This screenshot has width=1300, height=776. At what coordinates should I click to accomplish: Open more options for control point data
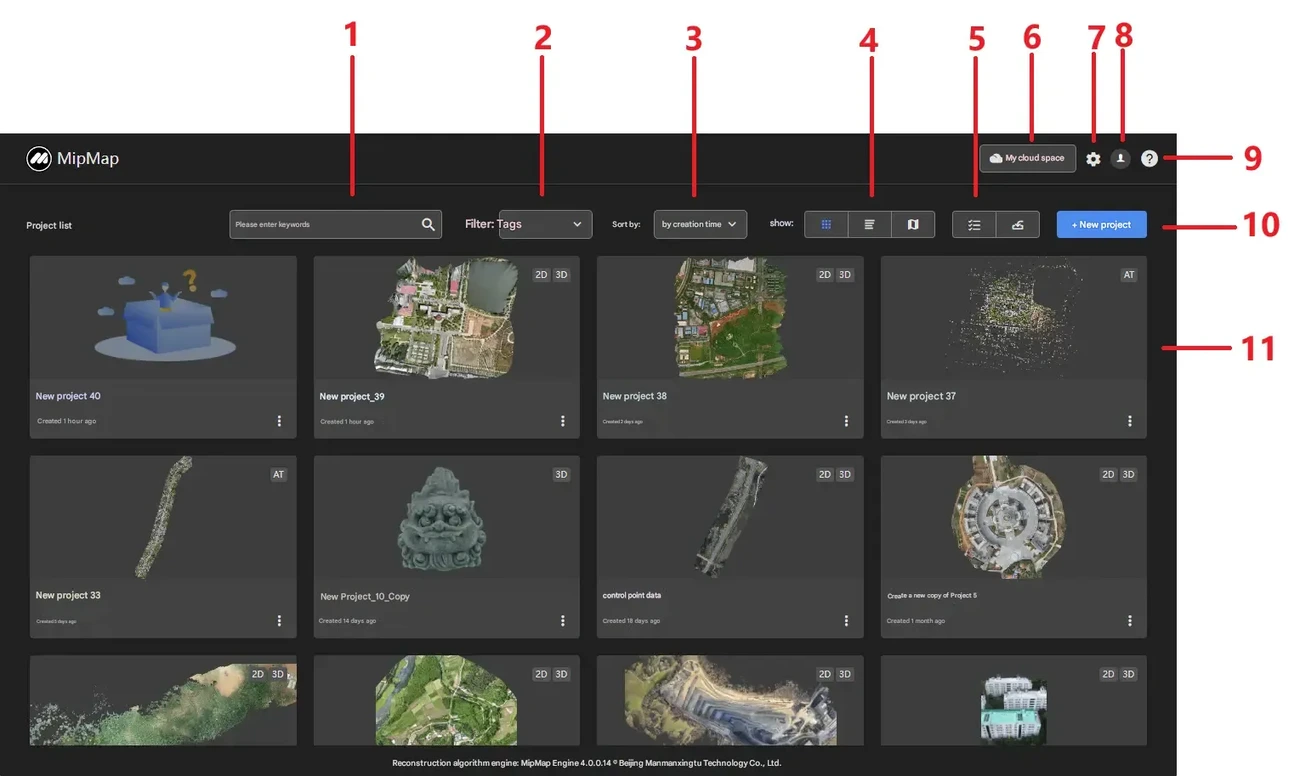846,621
